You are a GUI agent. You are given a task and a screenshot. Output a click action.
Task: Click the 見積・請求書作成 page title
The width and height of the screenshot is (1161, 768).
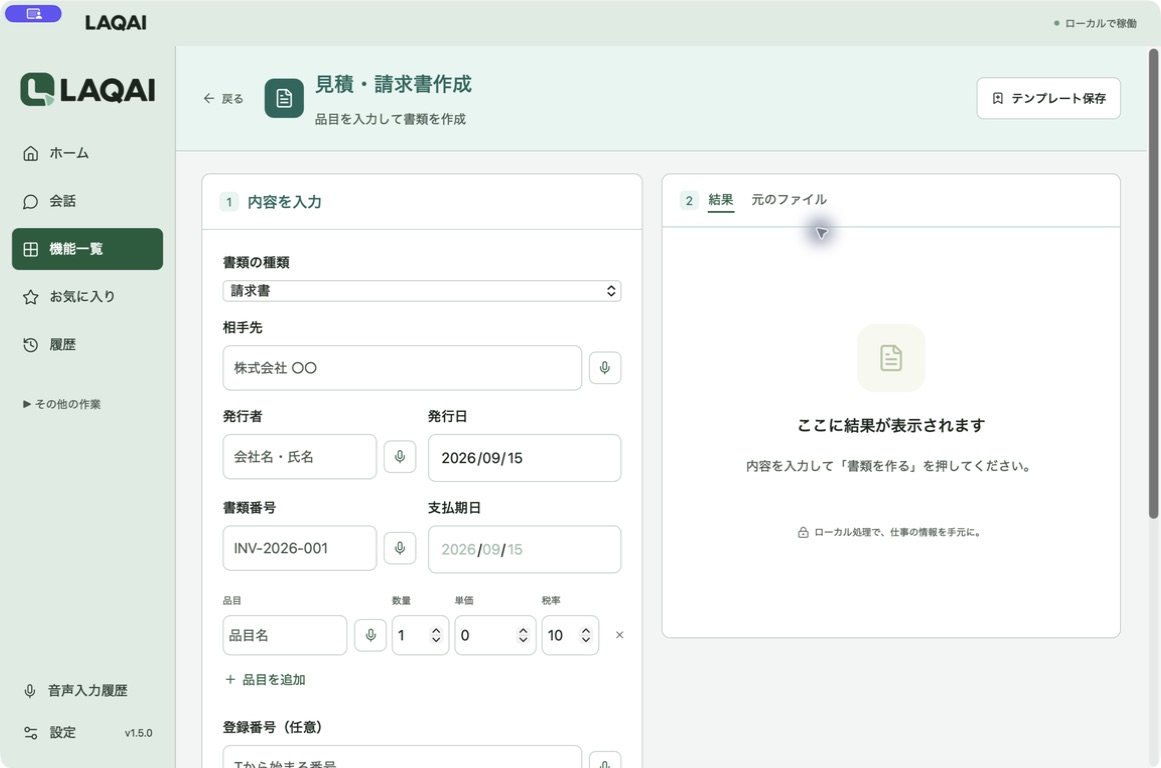coord(393,84)
